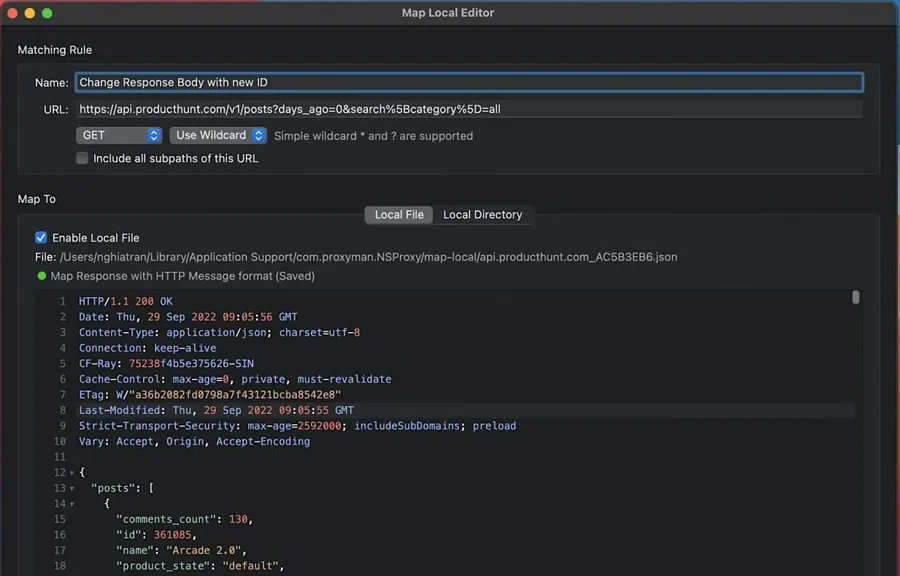900x576 pixels.
Task: Switch to the Local File tab
Action: point(399,215)
